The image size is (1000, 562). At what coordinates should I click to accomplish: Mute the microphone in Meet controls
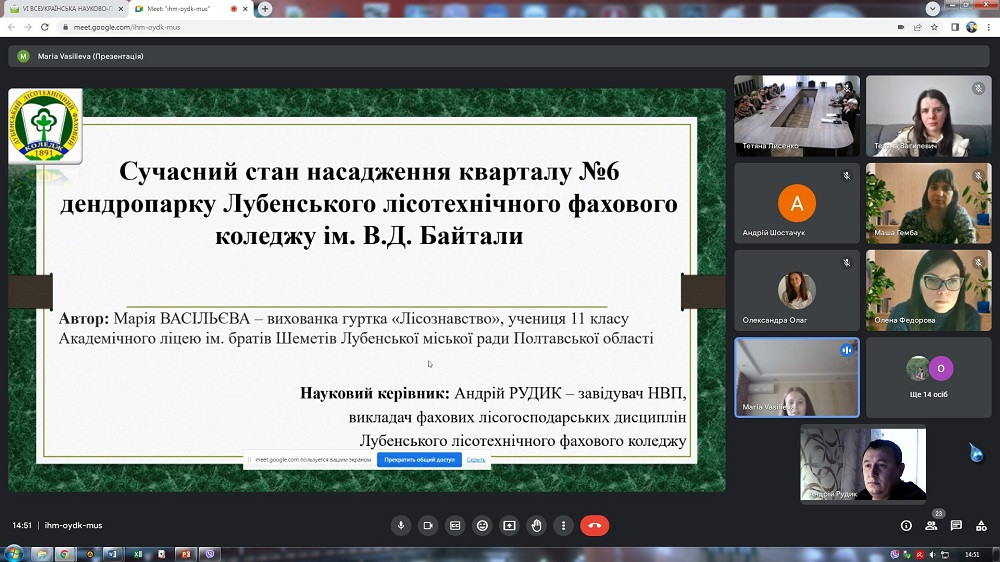(x=401, y=526)
